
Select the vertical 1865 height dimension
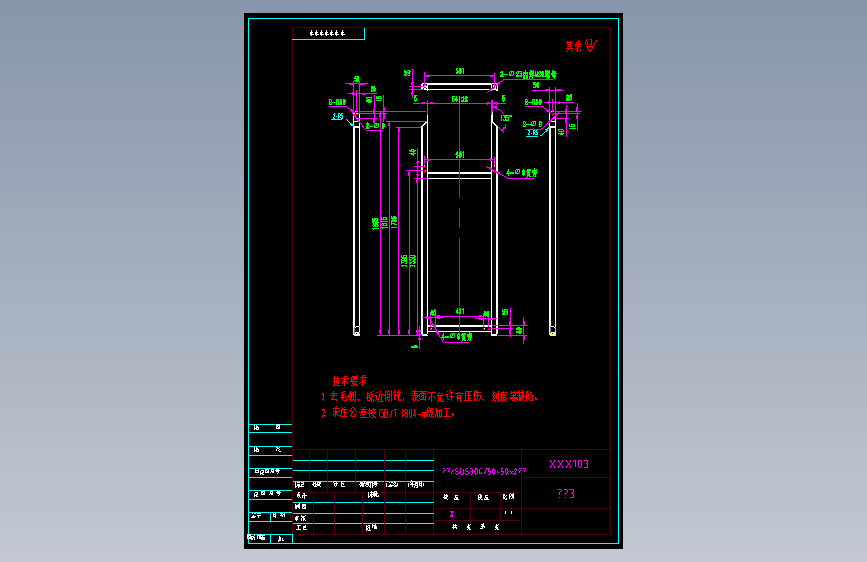[x=376, y=223]
